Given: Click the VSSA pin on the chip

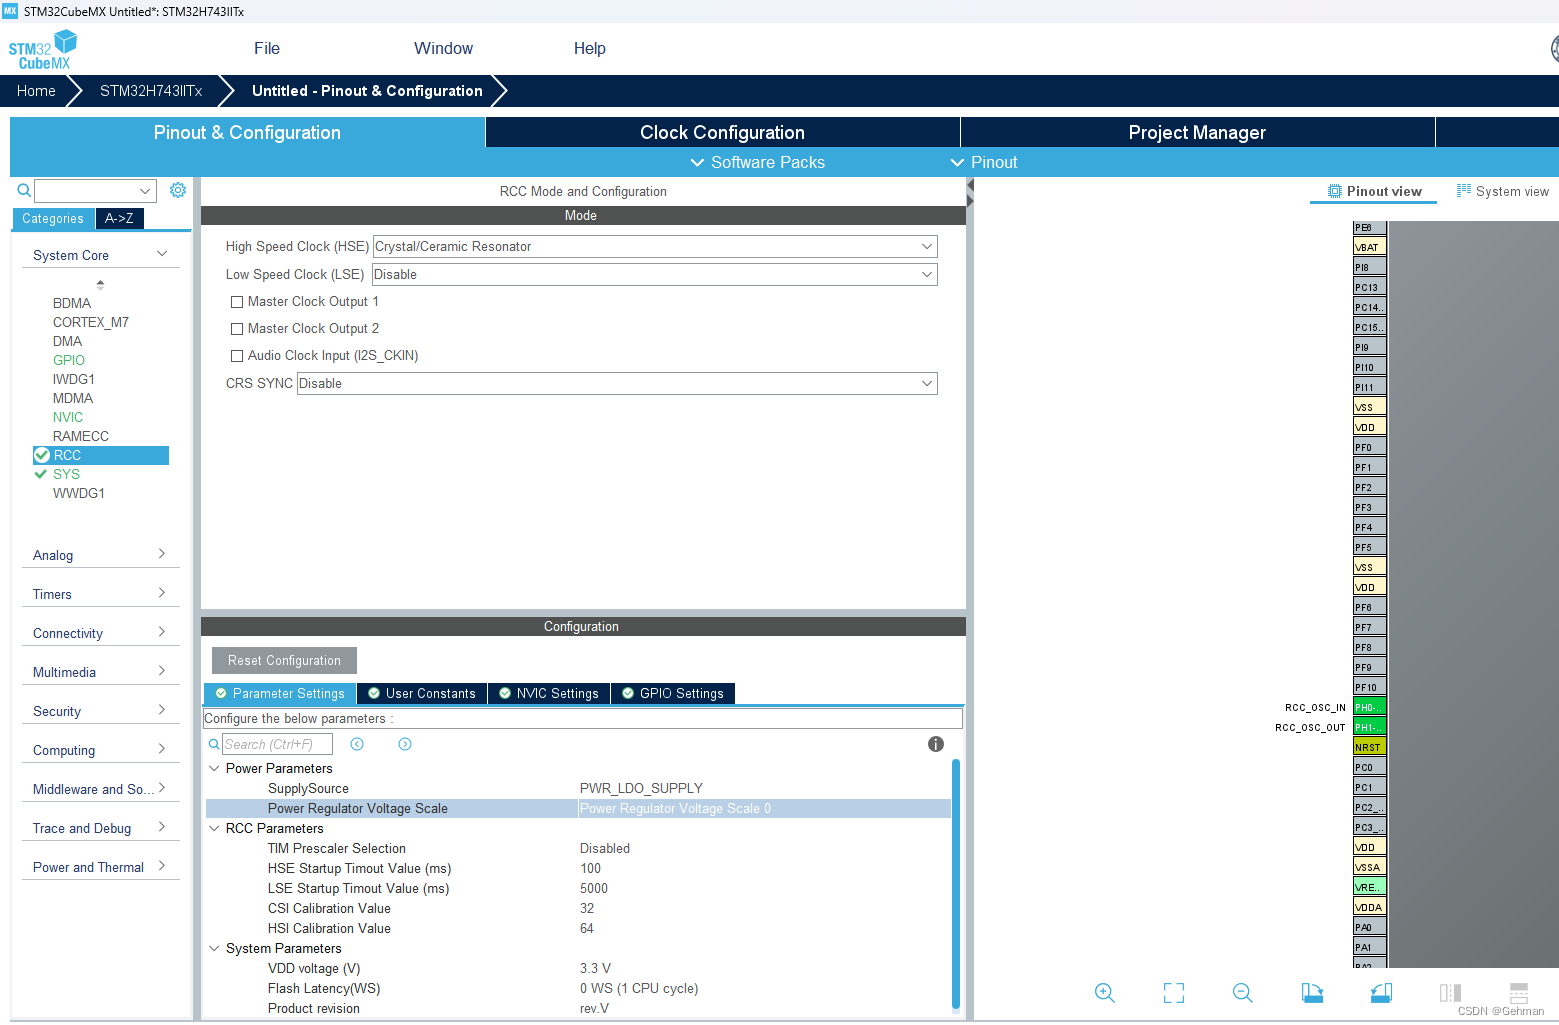Looking at the screenshot, I should click(x=1369, y=867).
